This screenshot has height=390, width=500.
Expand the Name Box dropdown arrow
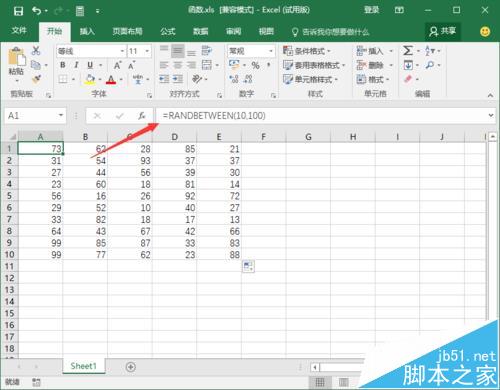coord(61,115)
